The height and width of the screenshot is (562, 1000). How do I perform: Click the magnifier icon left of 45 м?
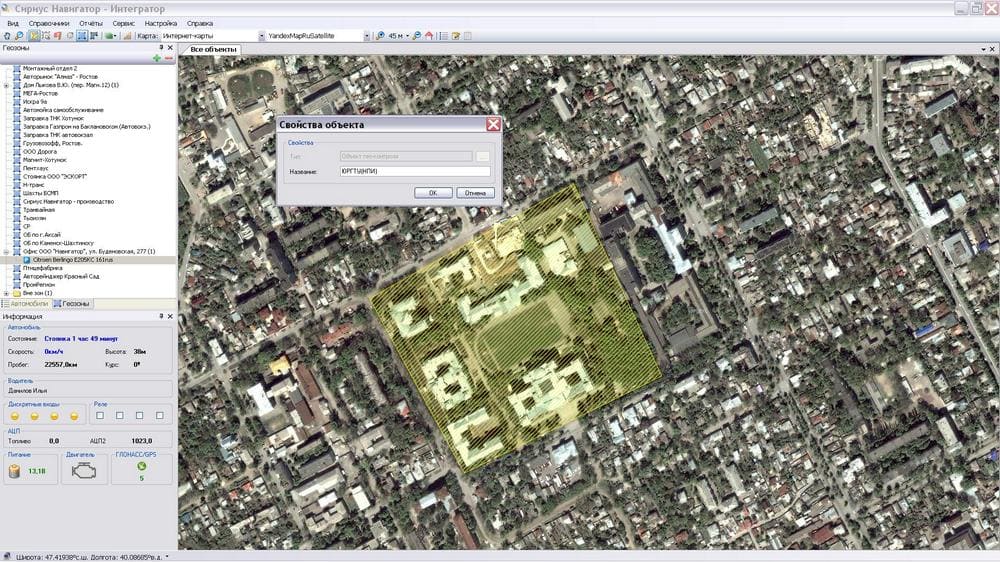[380, 36]
